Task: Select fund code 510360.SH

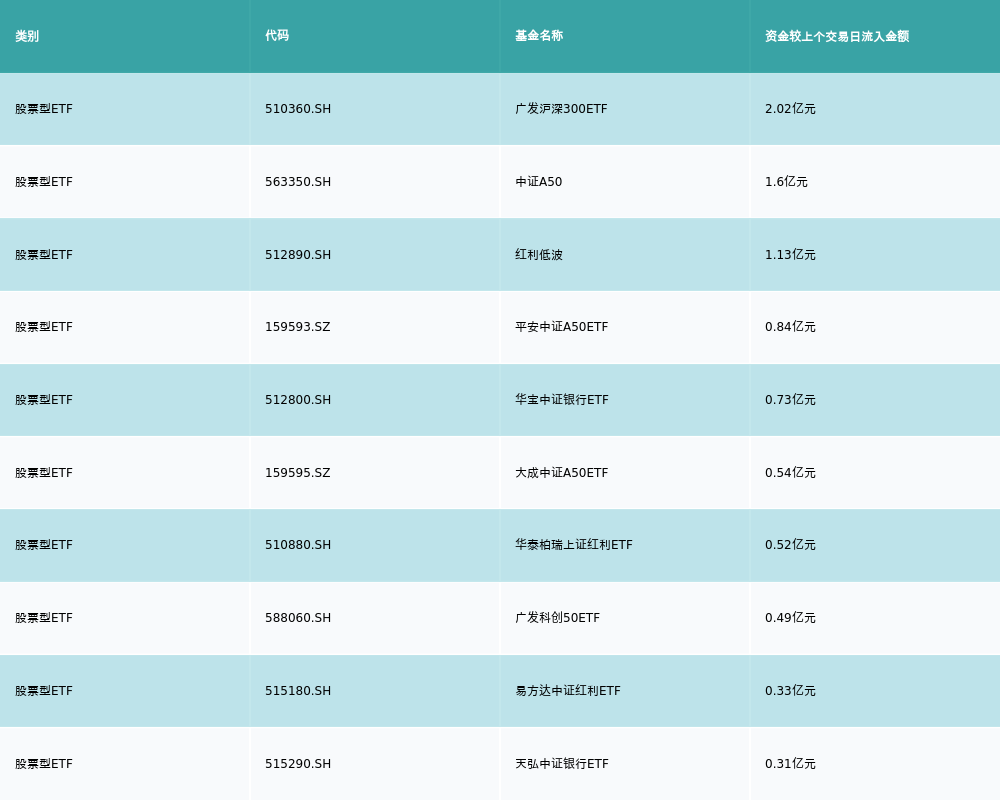Action: tap(298, 109)
